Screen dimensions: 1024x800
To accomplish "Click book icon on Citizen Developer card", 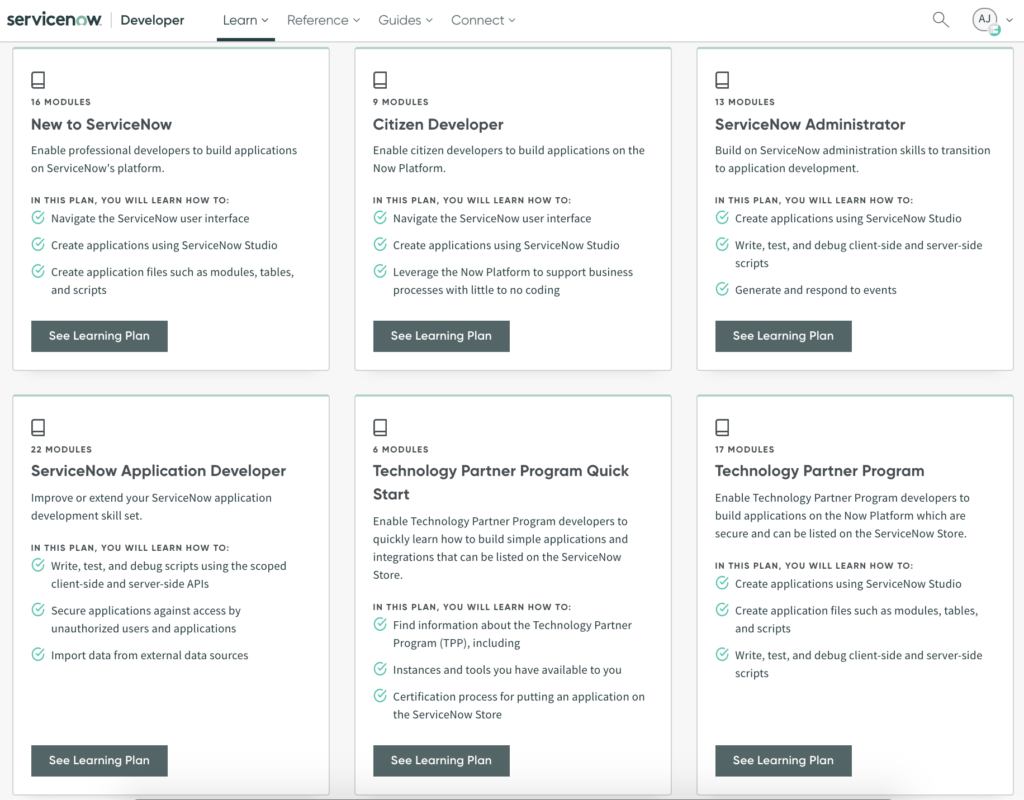I will pyautogui.click(x=380, y=80).
